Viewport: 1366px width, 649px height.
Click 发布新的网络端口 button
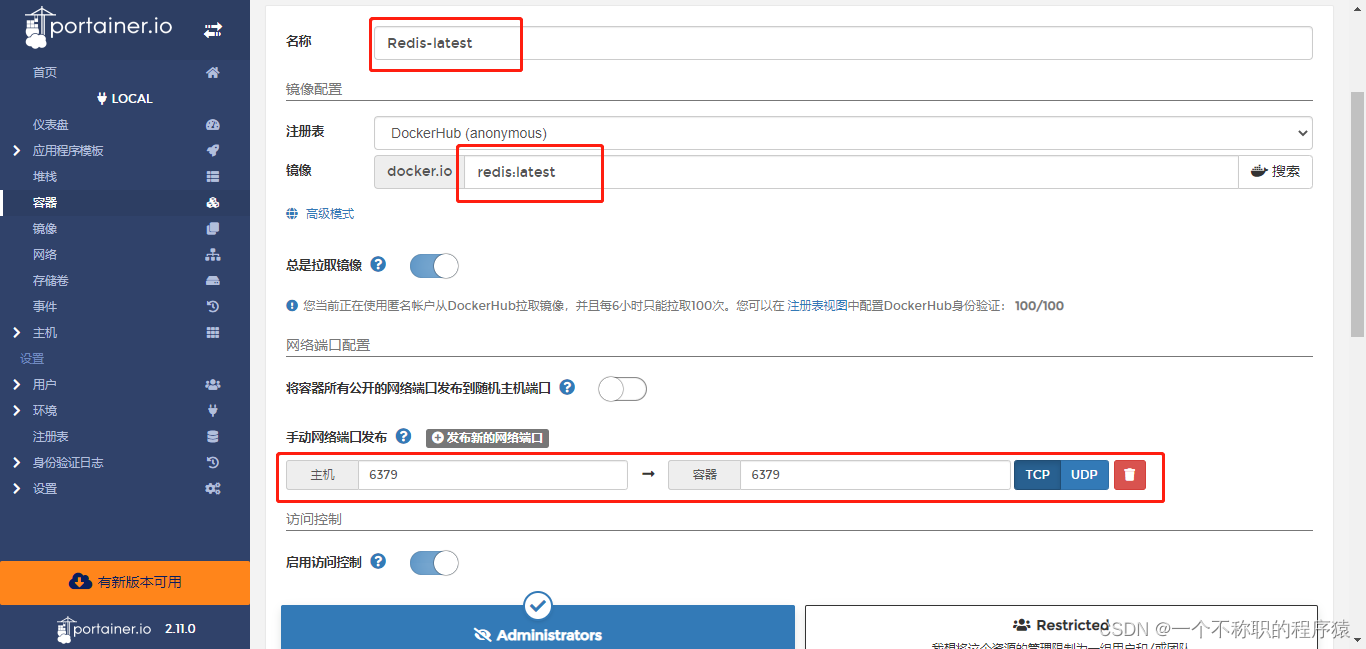487,437
